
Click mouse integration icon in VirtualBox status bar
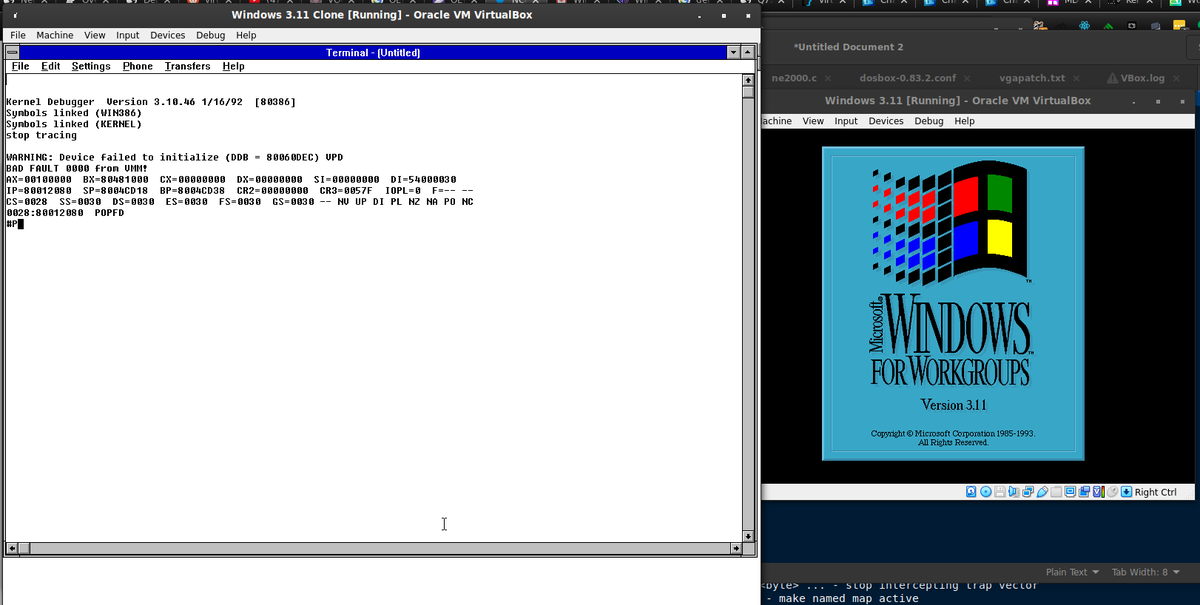coord(1112,492)
